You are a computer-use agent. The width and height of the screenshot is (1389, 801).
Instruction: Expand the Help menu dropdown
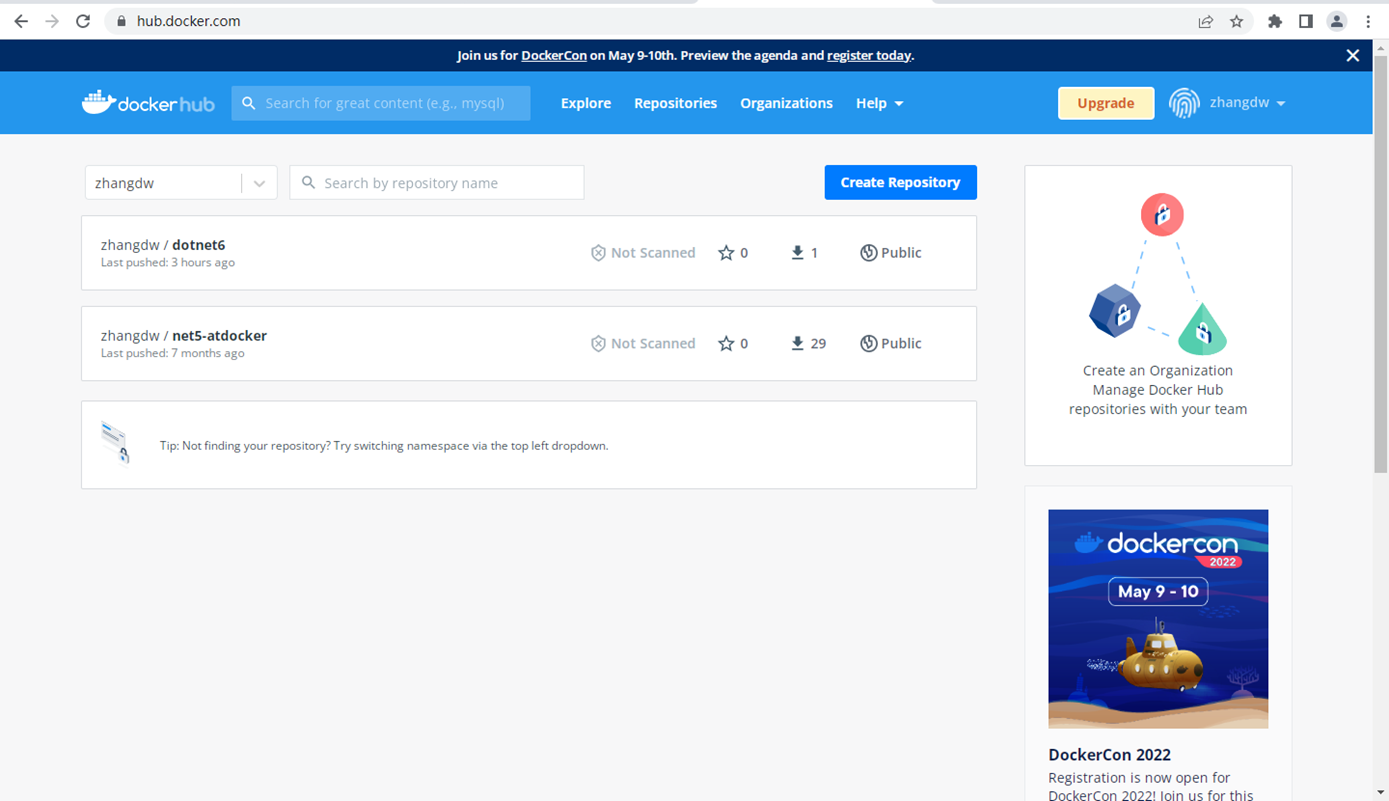click(x=879, y=103)
